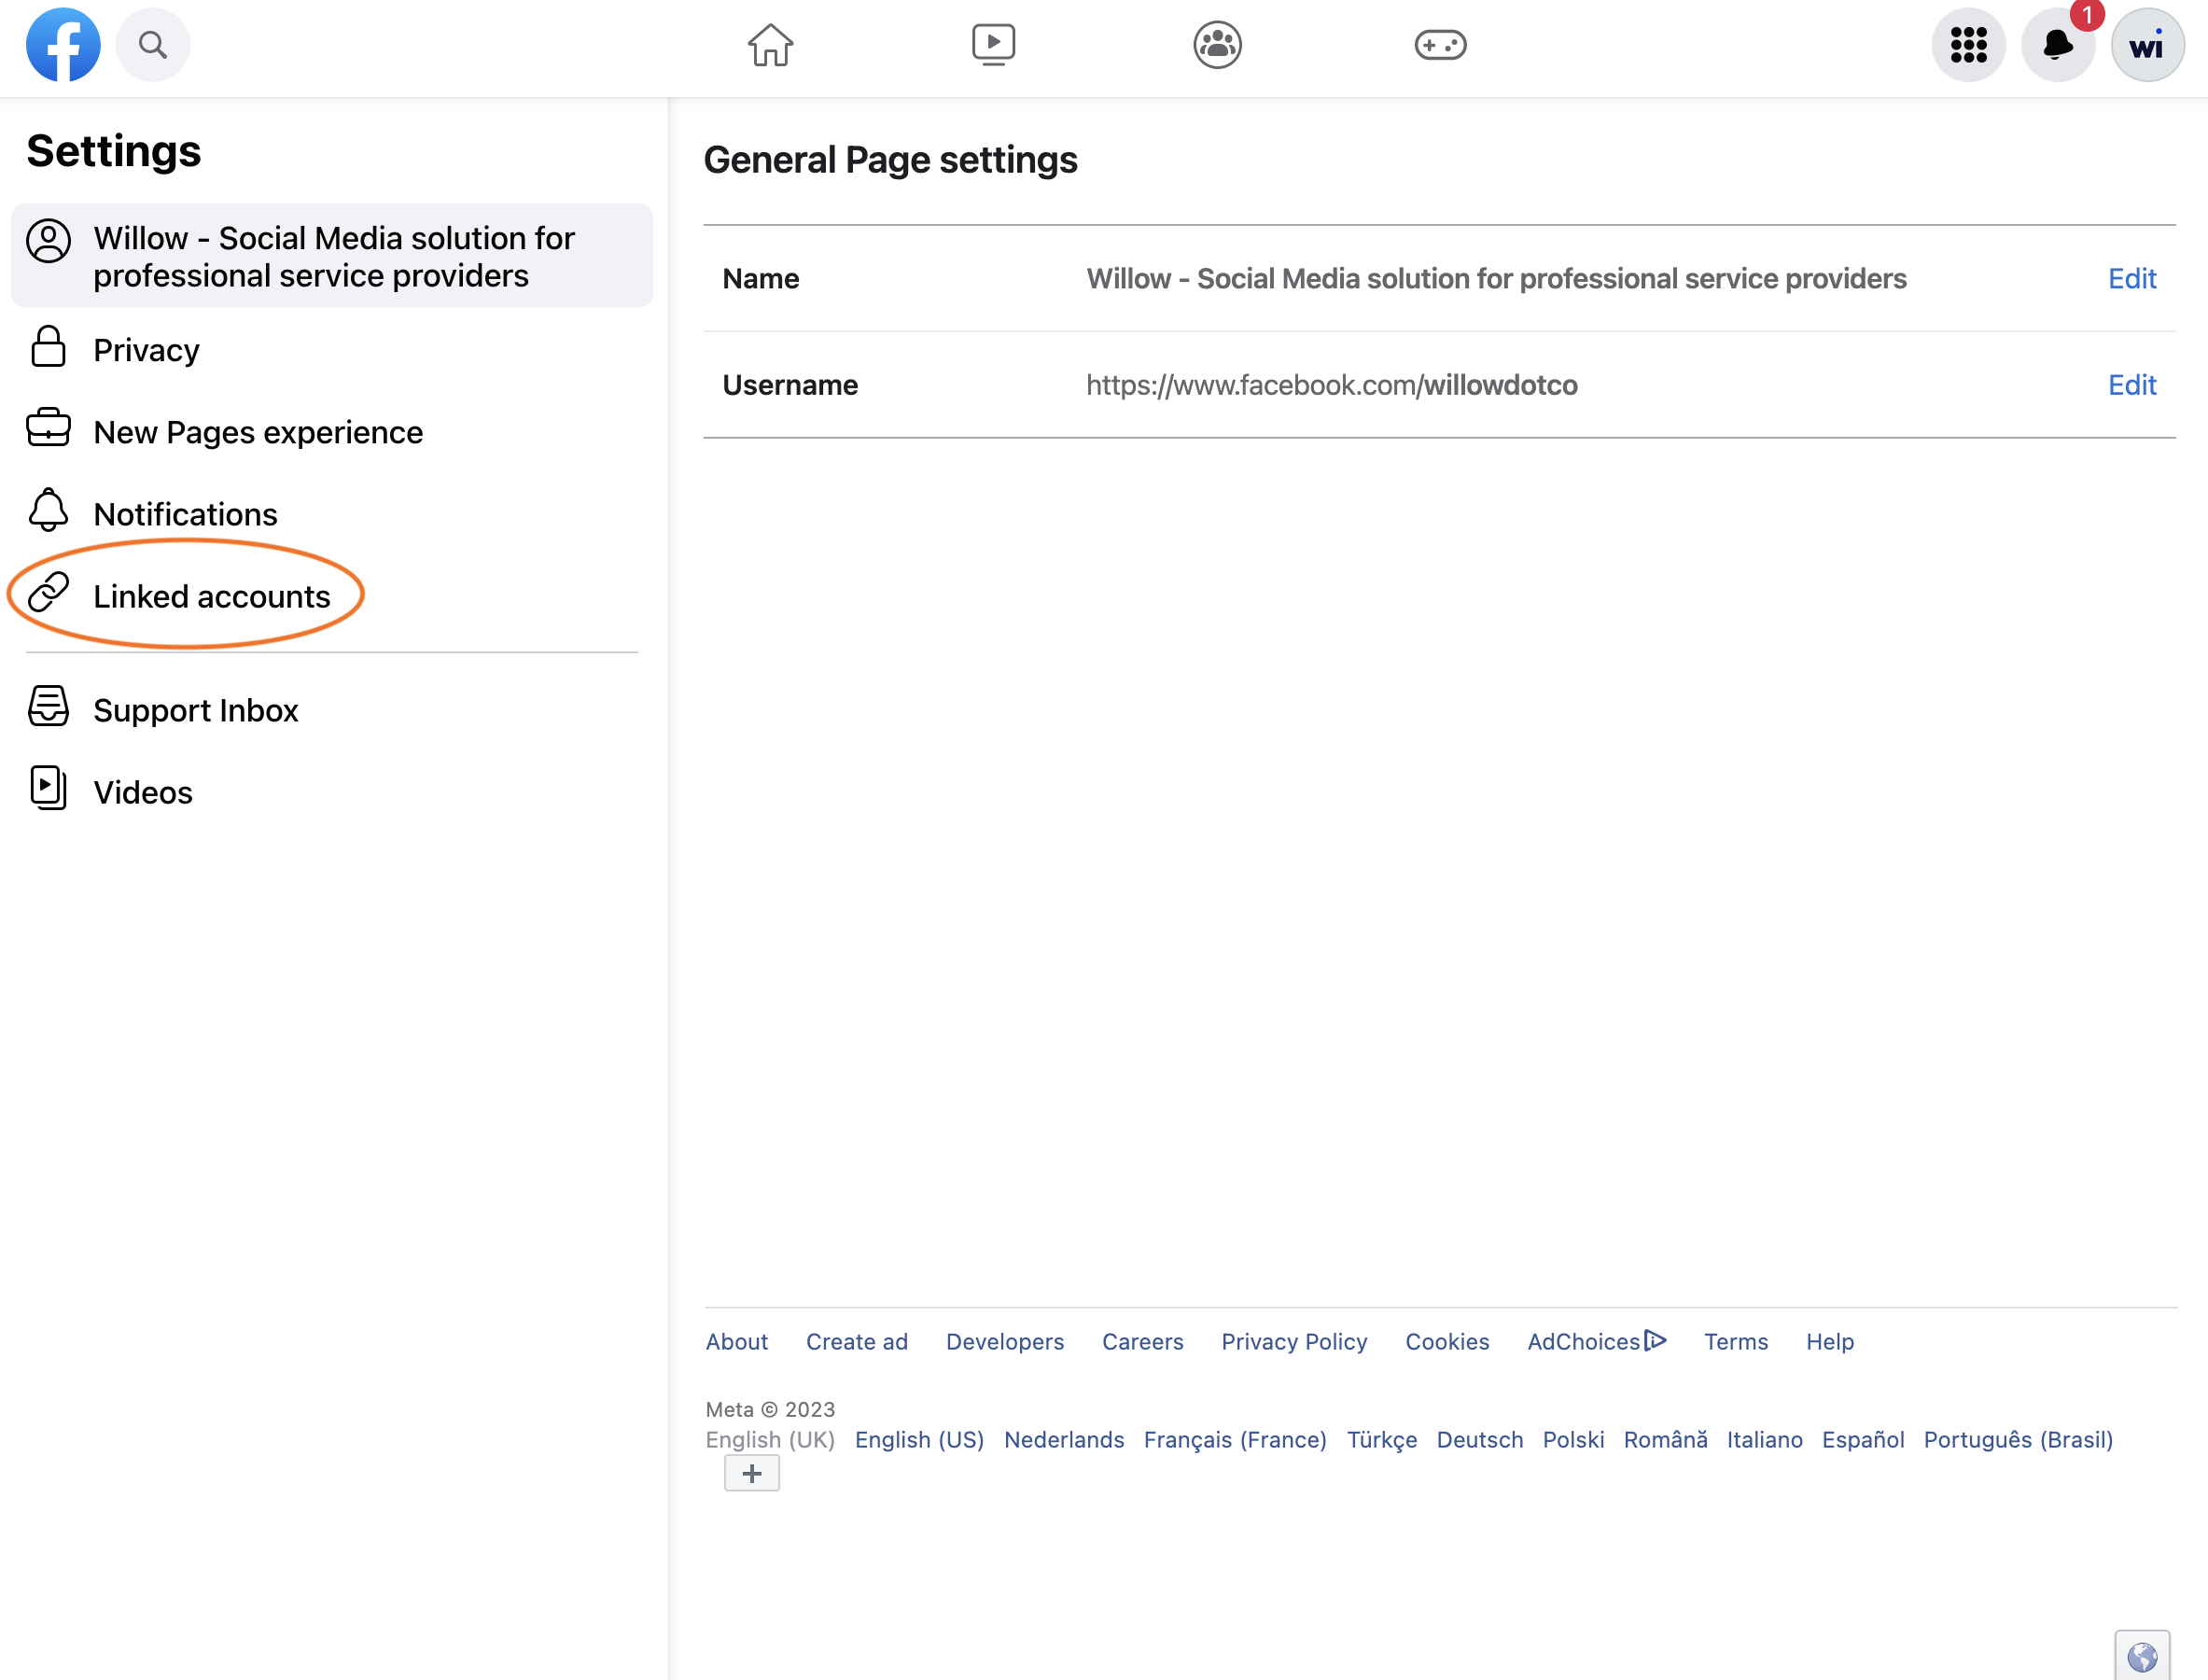The width and height of the screenshot is (2208, 1680).
Task: Switch language to Português (Brasil)
Action: pos(2018,1440)
